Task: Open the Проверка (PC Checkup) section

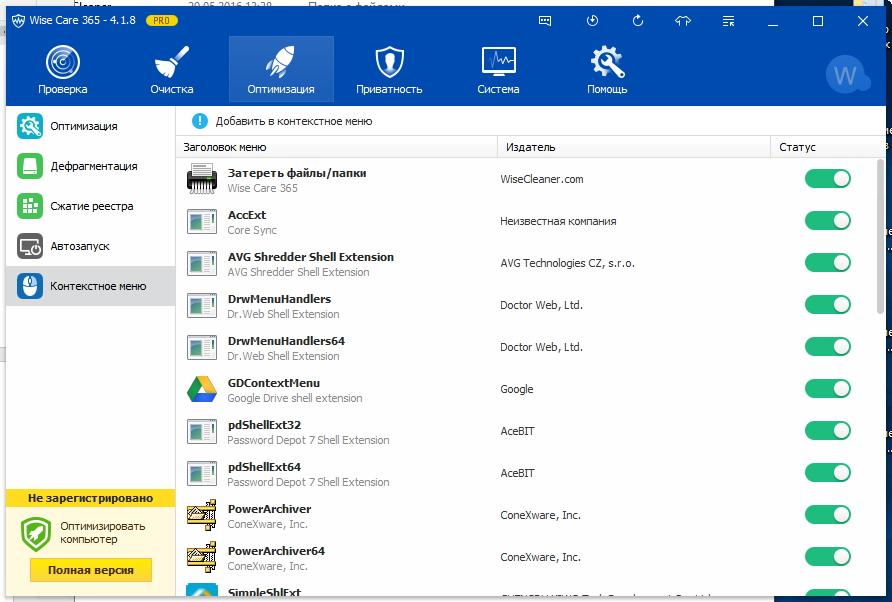Action: (62, 70)
